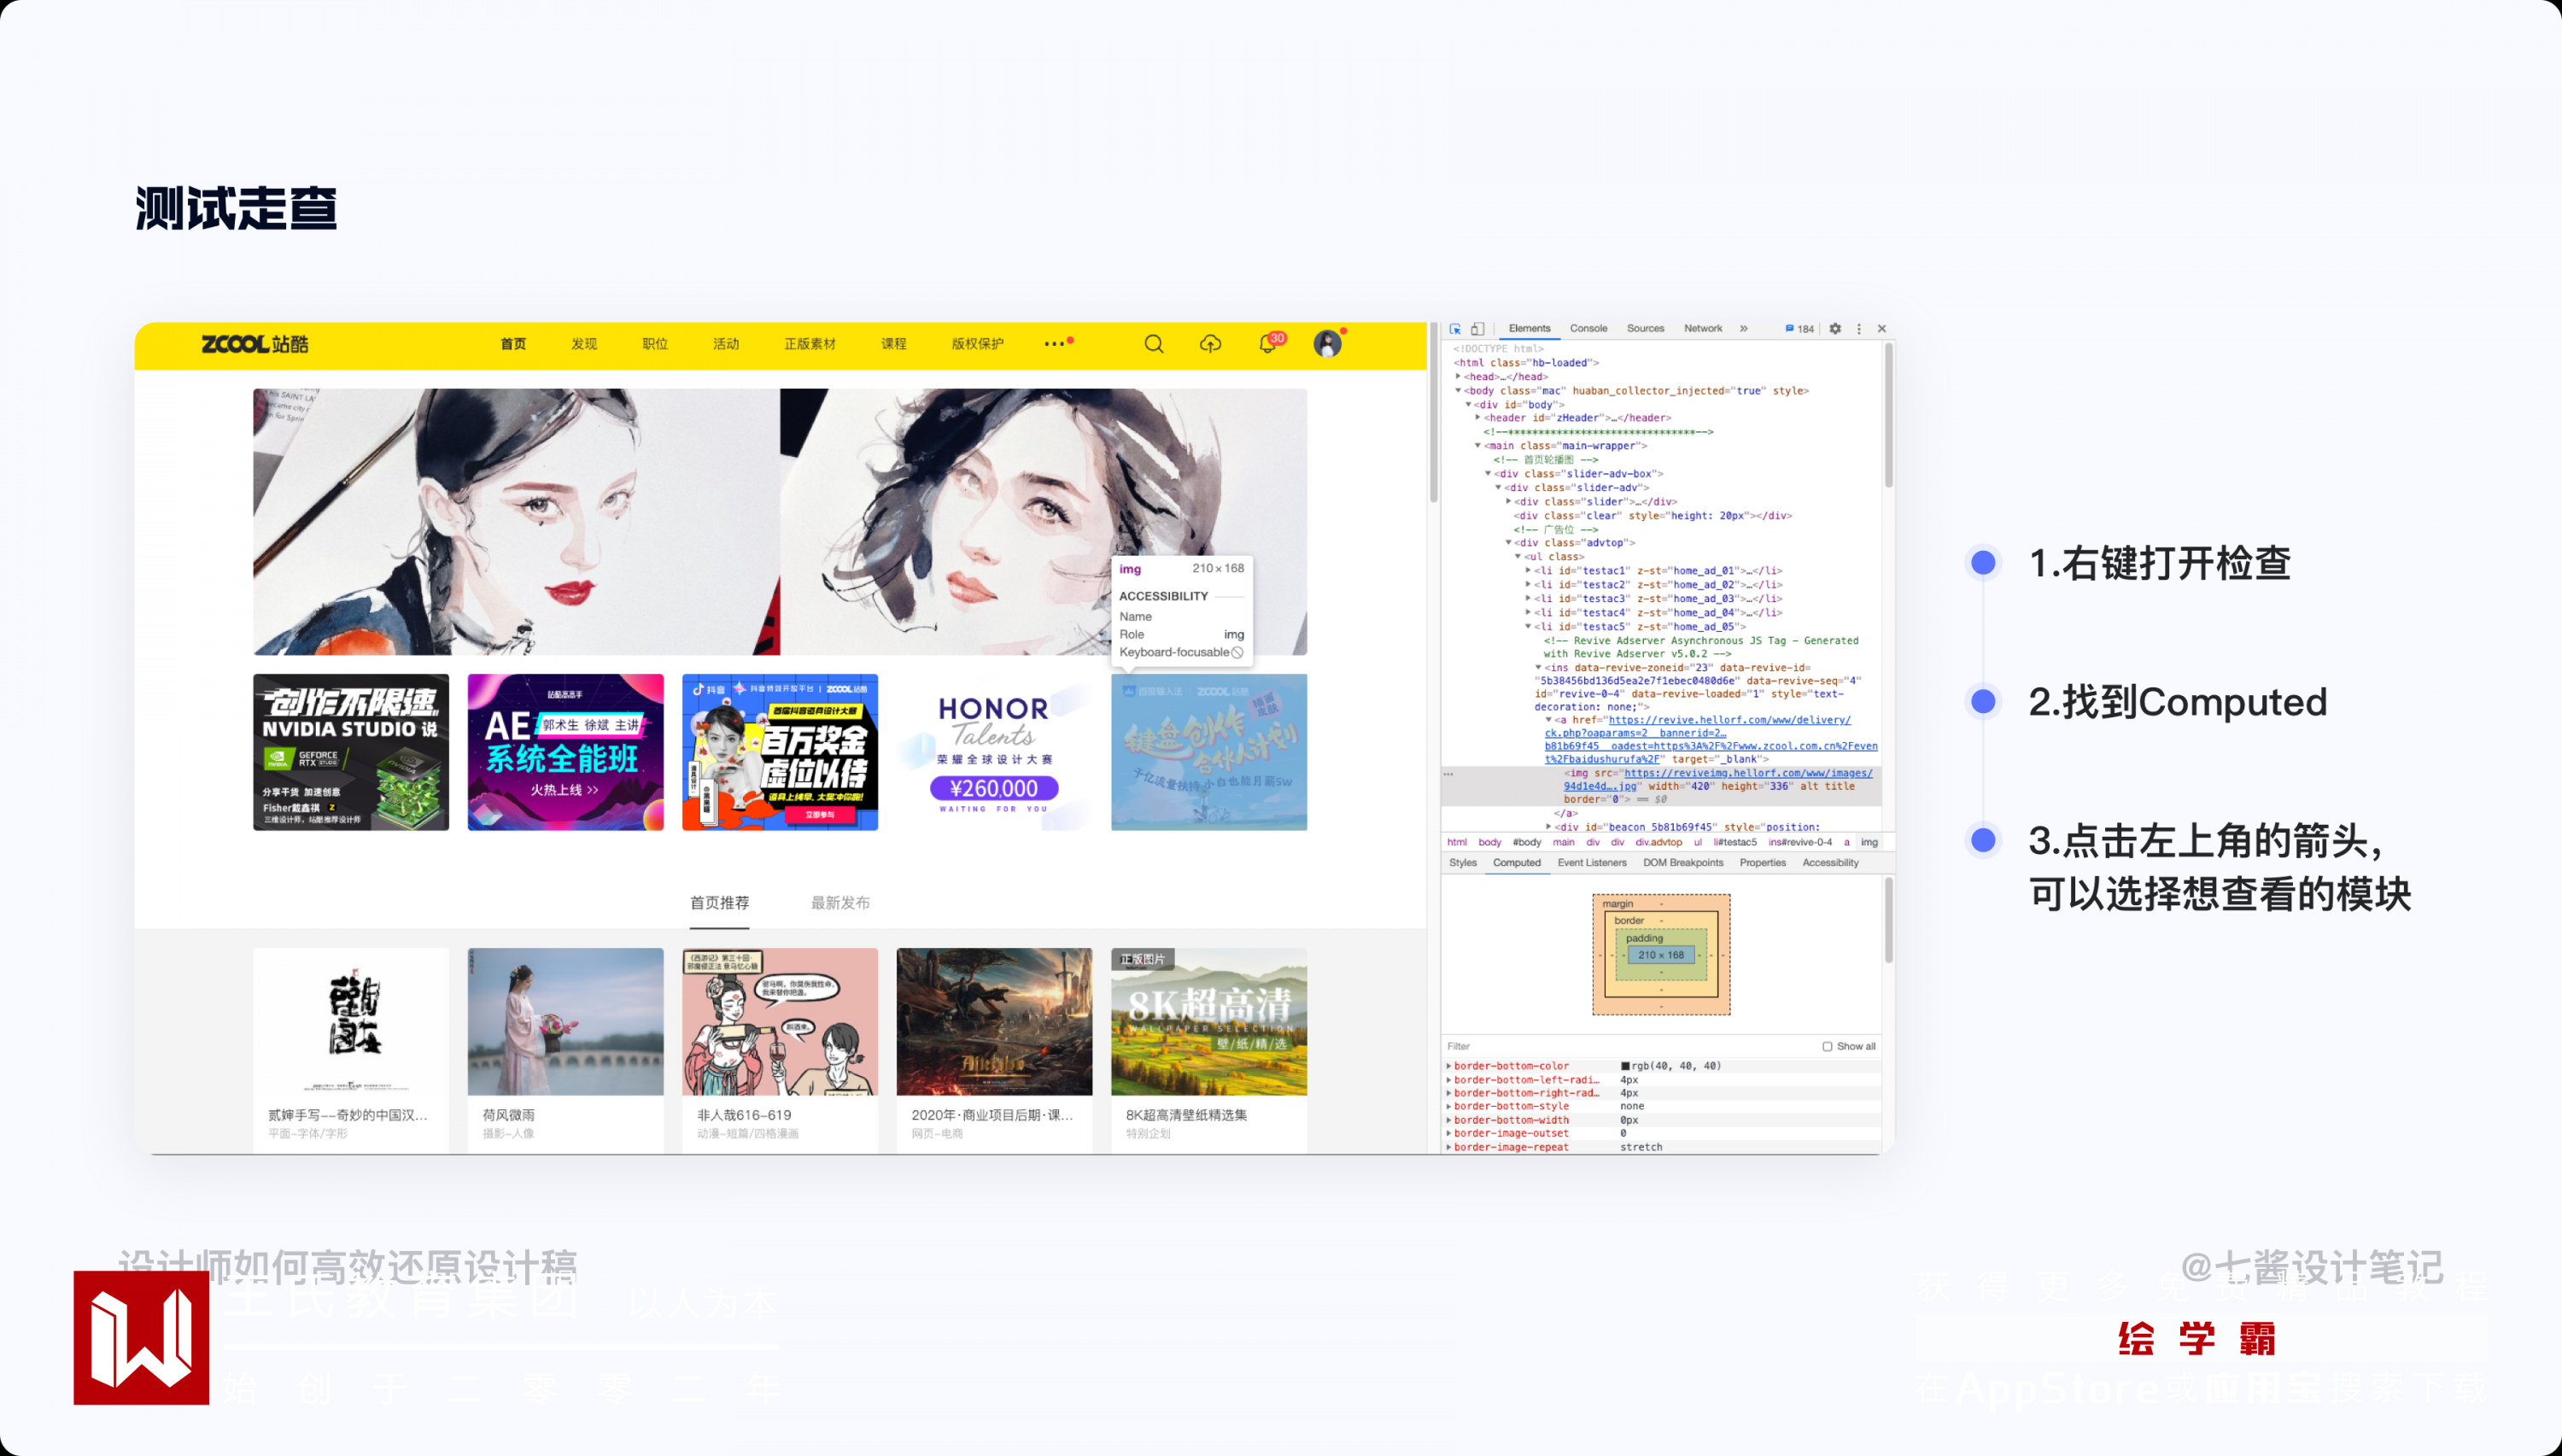
Task: Expand the head element node
Action: [1459, 377]
